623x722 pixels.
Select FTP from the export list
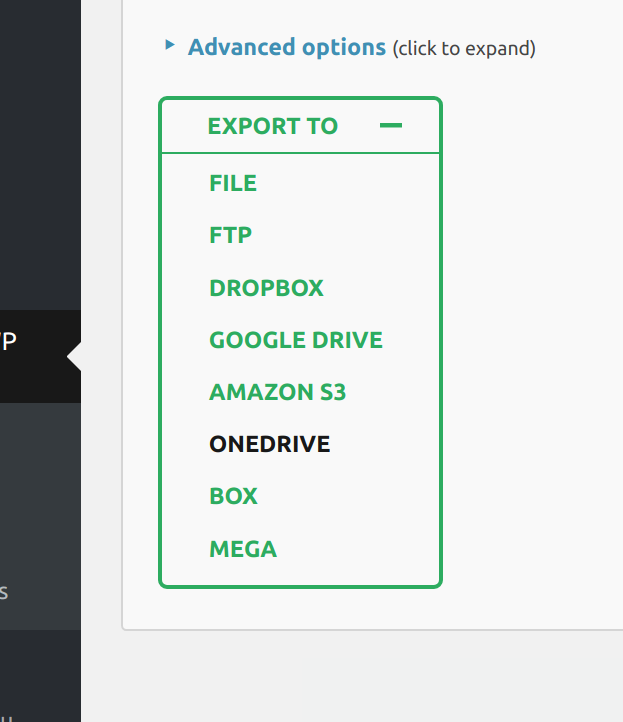[230, 236]
